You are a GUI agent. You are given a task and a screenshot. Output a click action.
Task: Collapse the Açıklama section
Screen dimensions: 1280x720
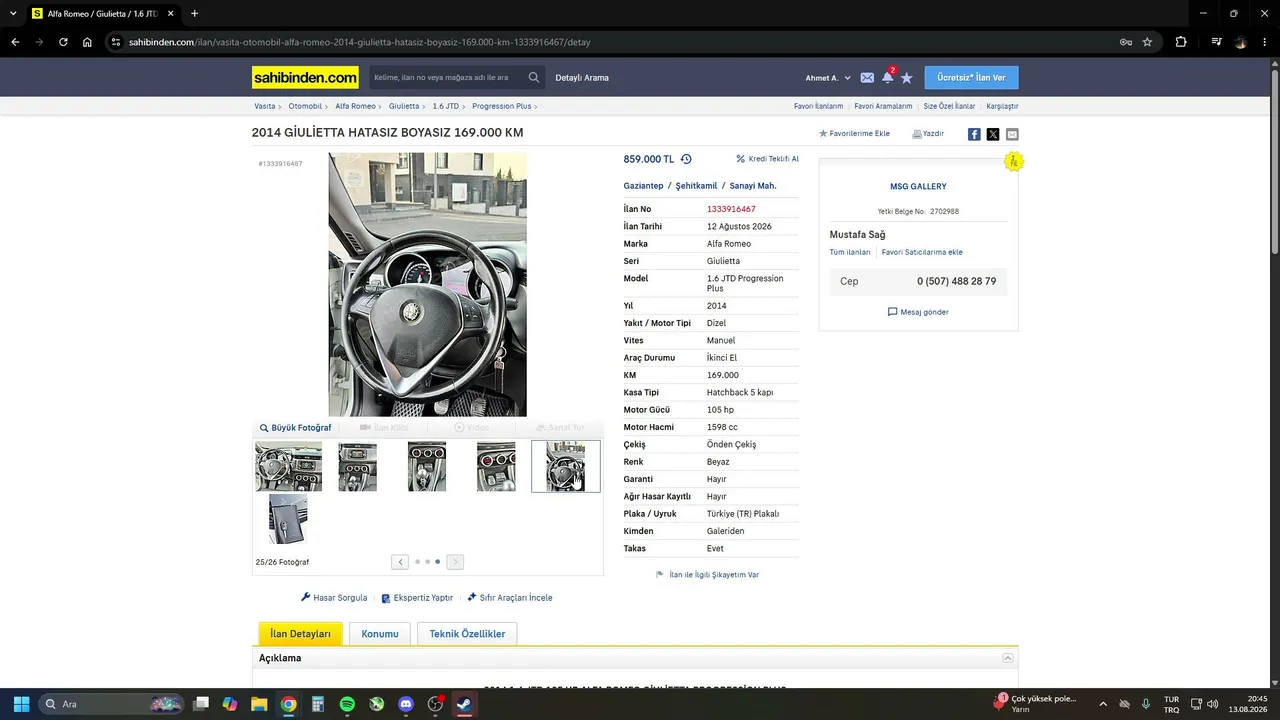[x=1008, y=658]
